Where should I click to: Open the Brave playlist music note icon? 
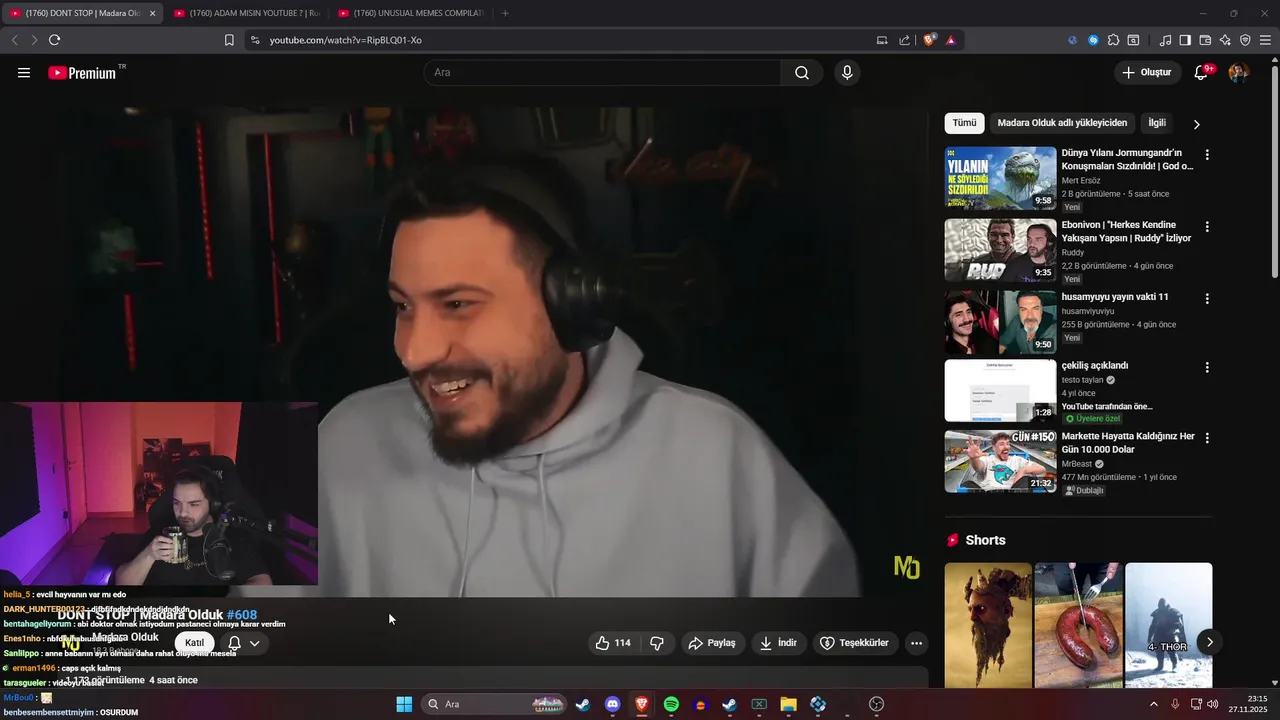point(1165,40)
